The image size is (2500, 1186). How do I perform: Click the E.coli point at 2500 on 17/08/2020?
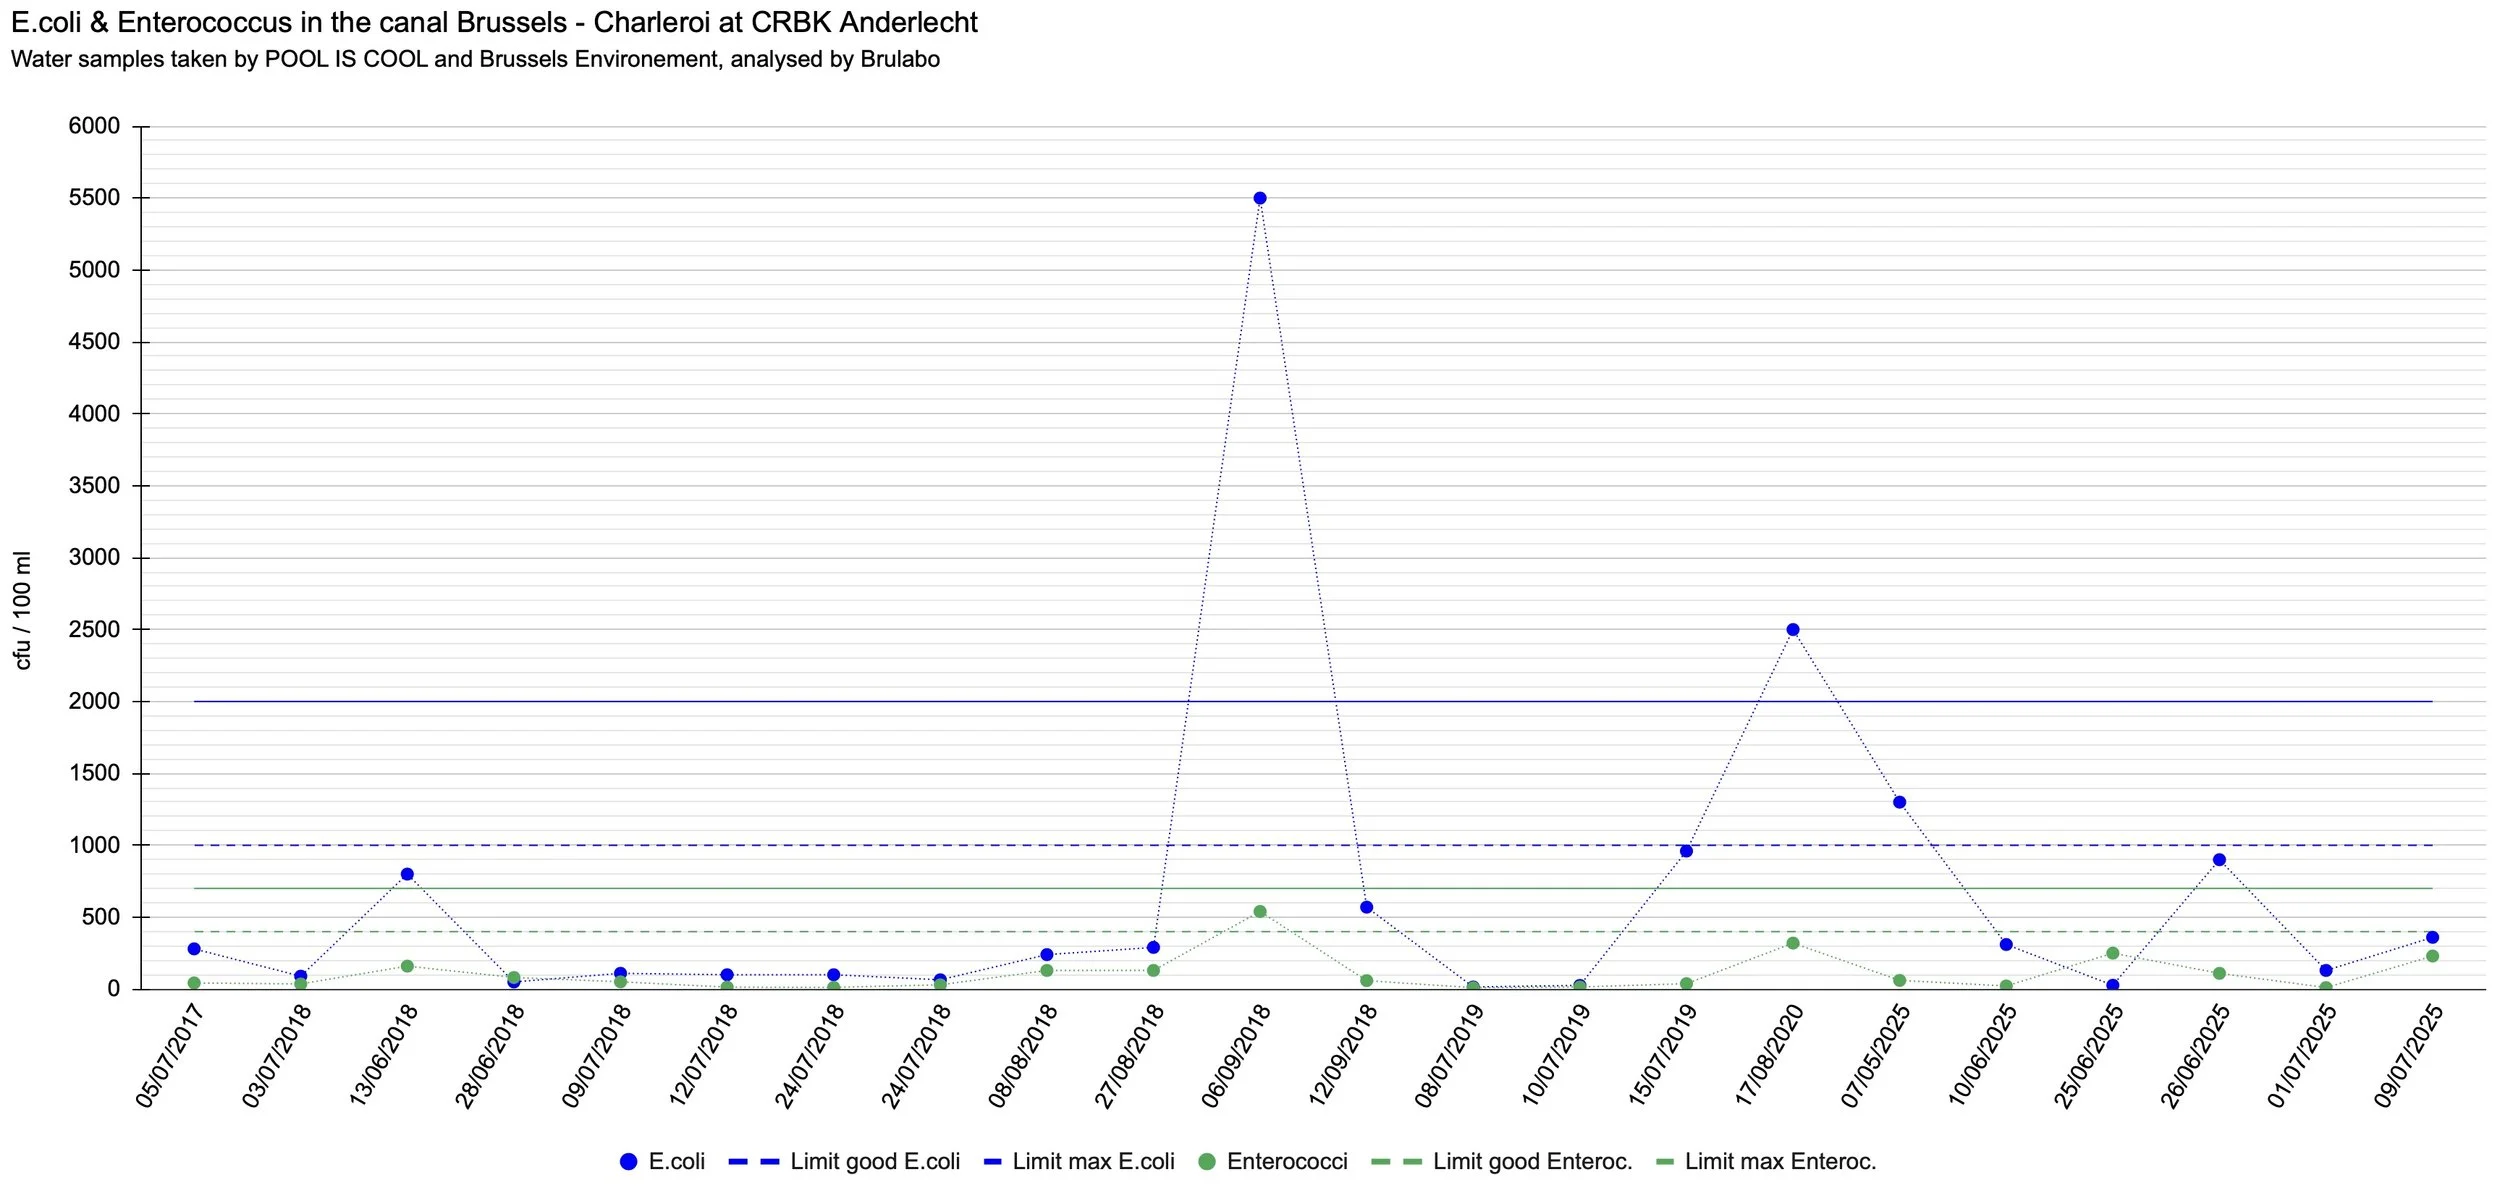coord(1793,630)
